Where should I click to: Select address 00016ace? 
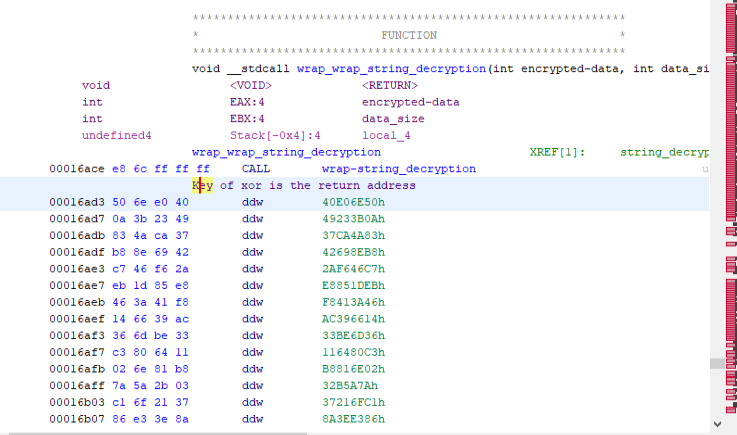pyautogui.click(x=77, y=169)
